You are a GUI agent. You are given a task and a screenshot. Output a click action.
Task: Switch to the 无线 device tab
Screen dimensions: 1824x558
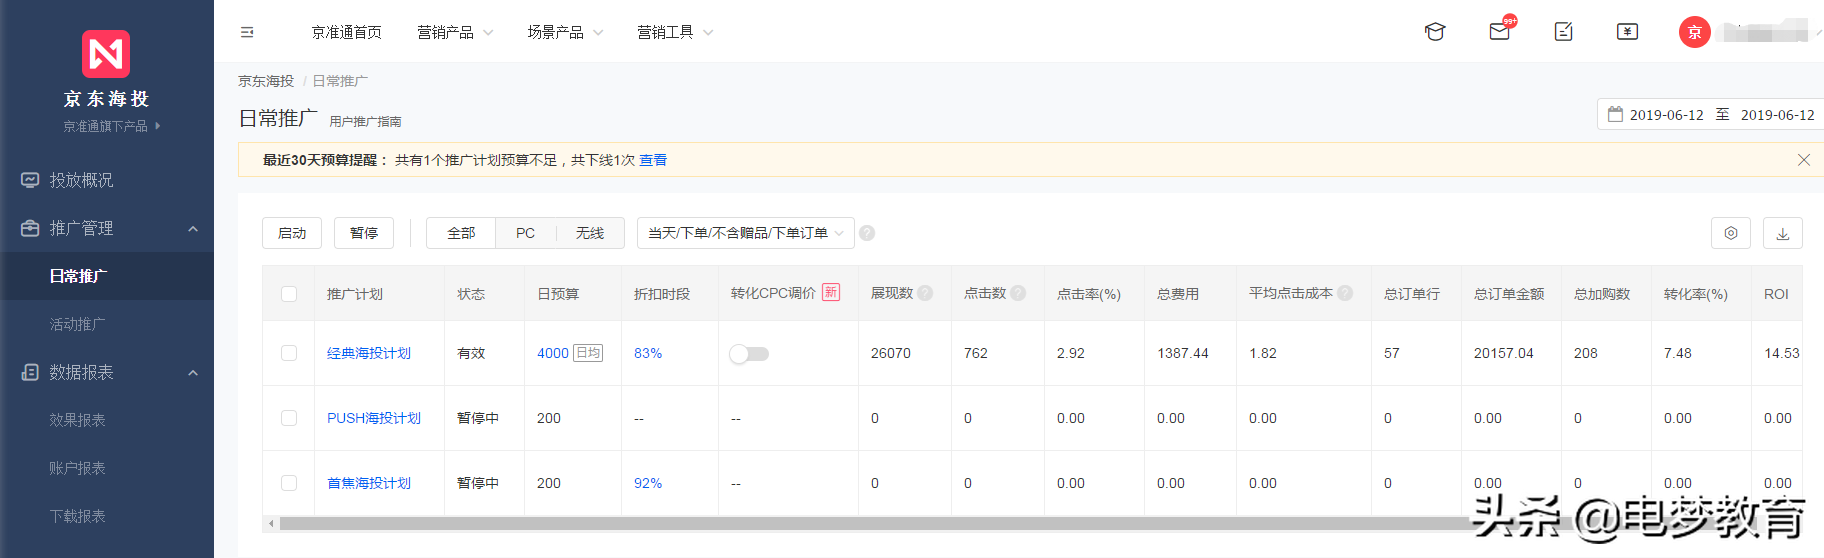(590, 233)
